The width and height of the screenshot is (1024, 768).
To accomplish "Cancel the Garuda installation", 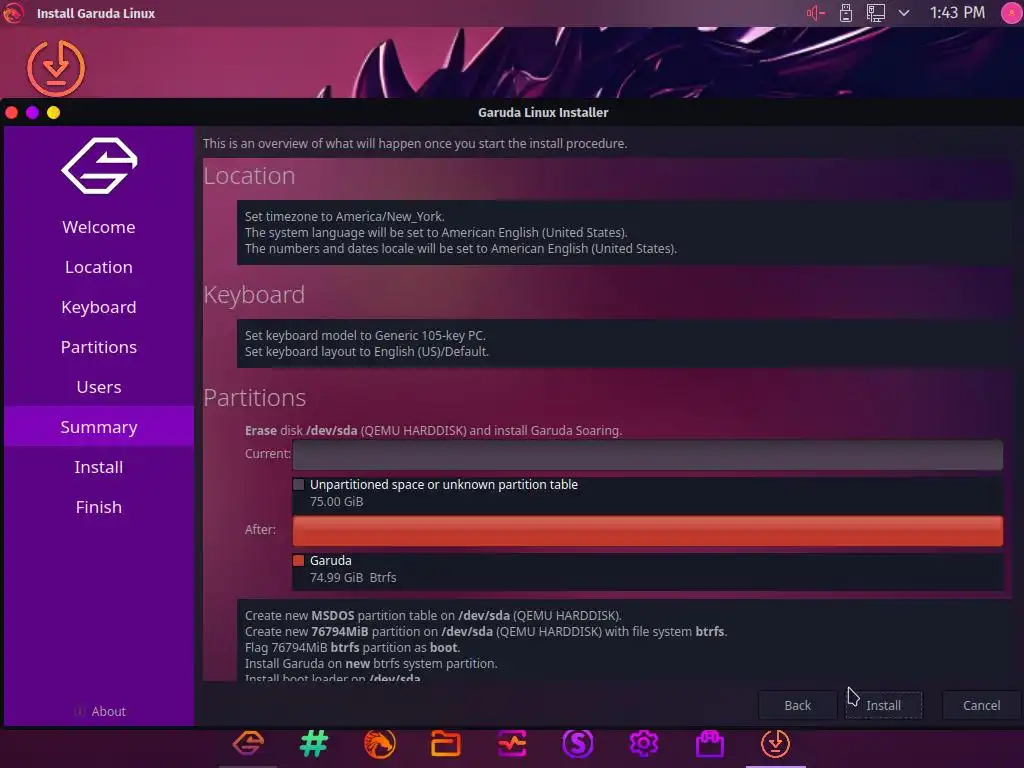I will (x=981, y=705).
